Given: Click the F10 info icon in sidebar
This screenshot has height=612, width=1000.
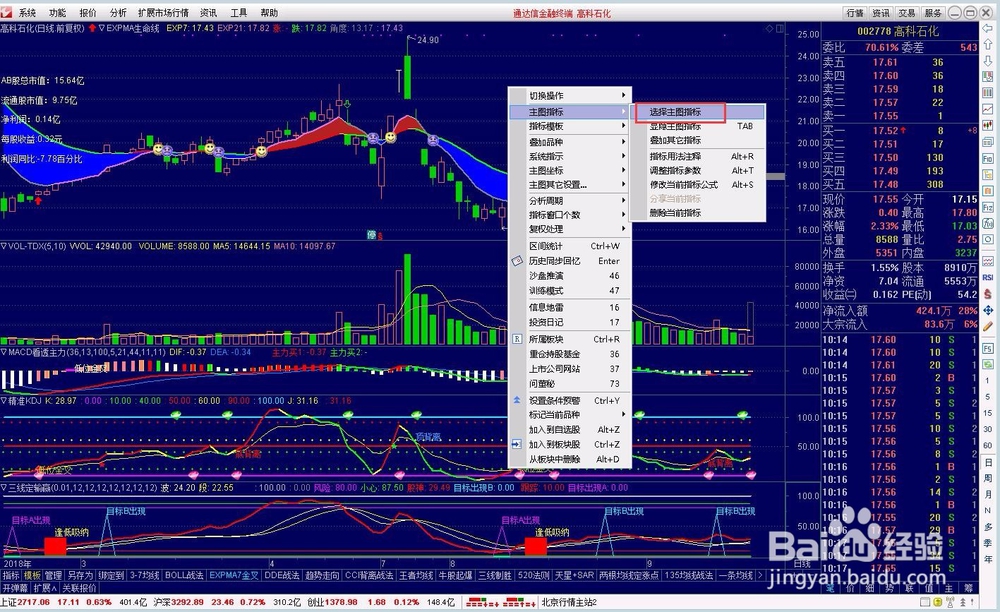Looking at the screenshot, I should (988, 158).
